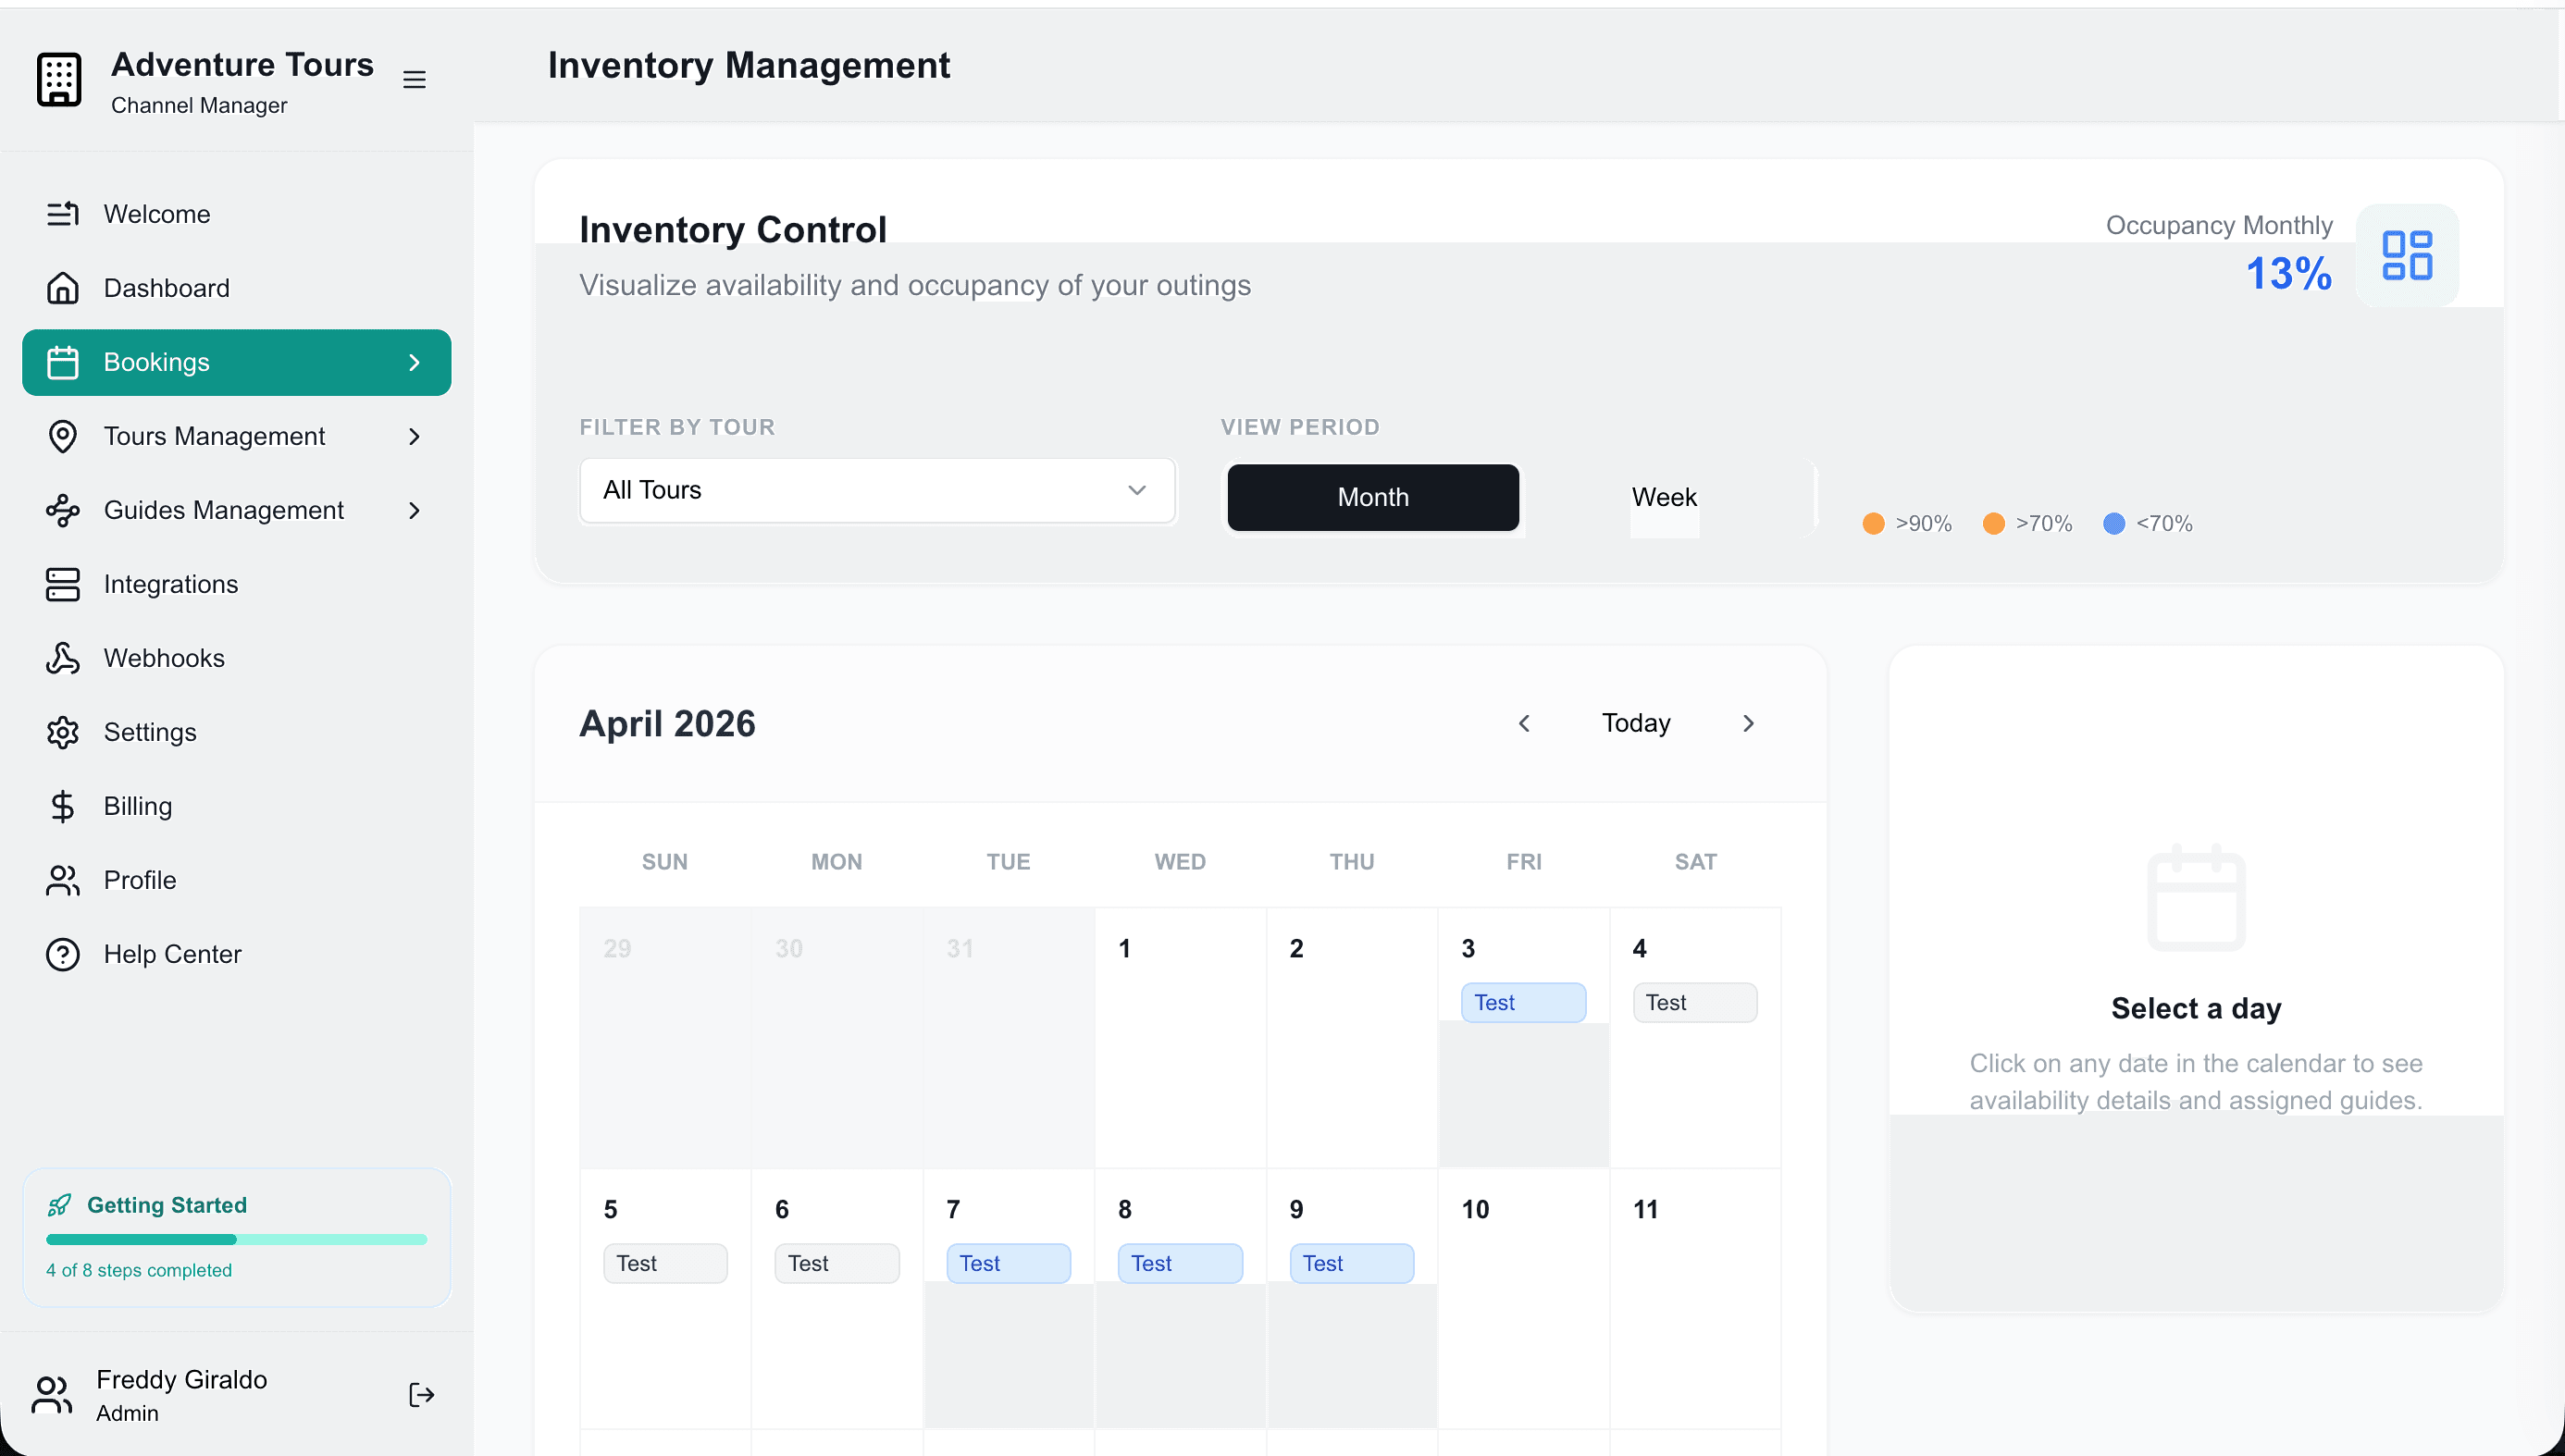Click the Billing dollar sign icon
This screenshot has height=1456, width=2565.
(62, 806)
